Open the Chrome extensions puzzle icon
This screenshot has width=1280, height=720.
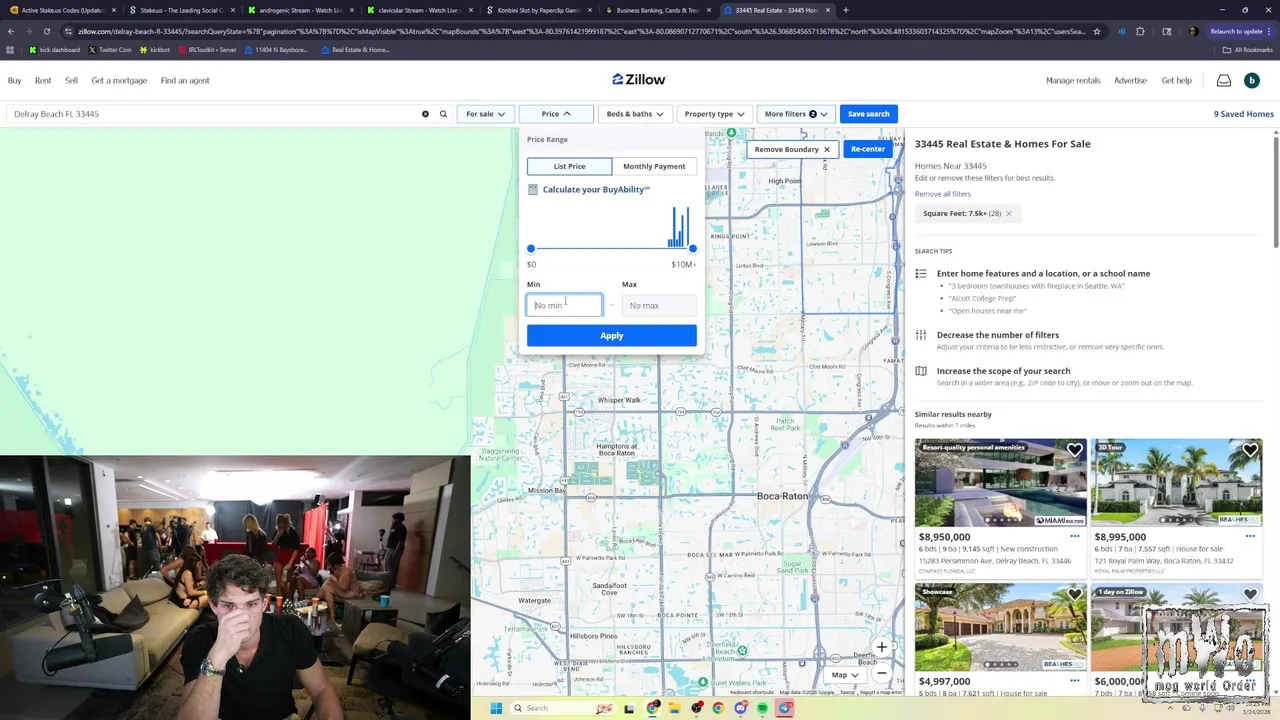click(x=1140, y=31)
